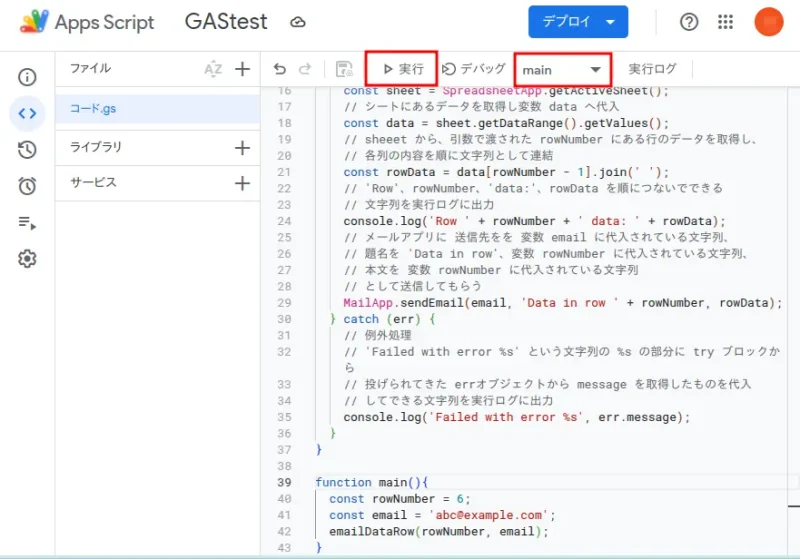800x559 pixels.
Task: Open the Triggers alarm clock icon
Action: pyautogui.click(x=27, y=186)
